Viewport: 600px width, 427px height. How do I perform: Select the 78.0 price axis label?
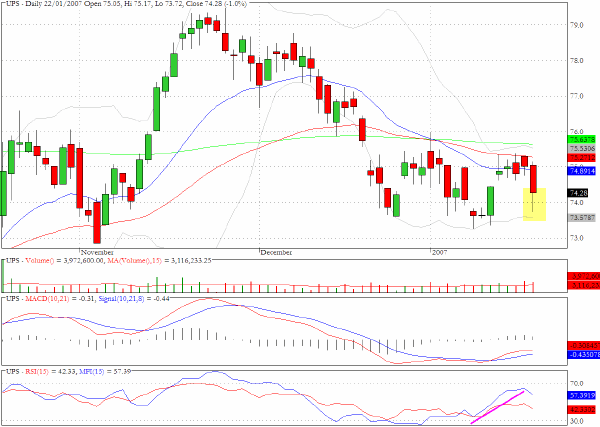tap(577, 61)
